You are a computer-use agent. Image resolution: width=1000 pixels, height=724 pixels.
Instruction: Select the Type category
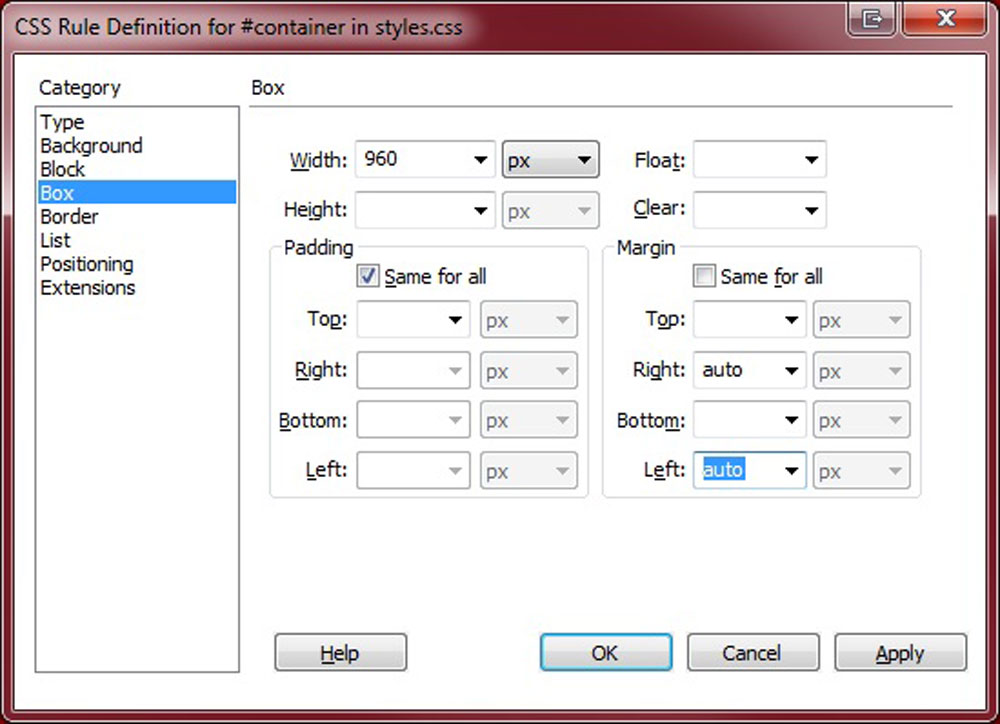62,122
